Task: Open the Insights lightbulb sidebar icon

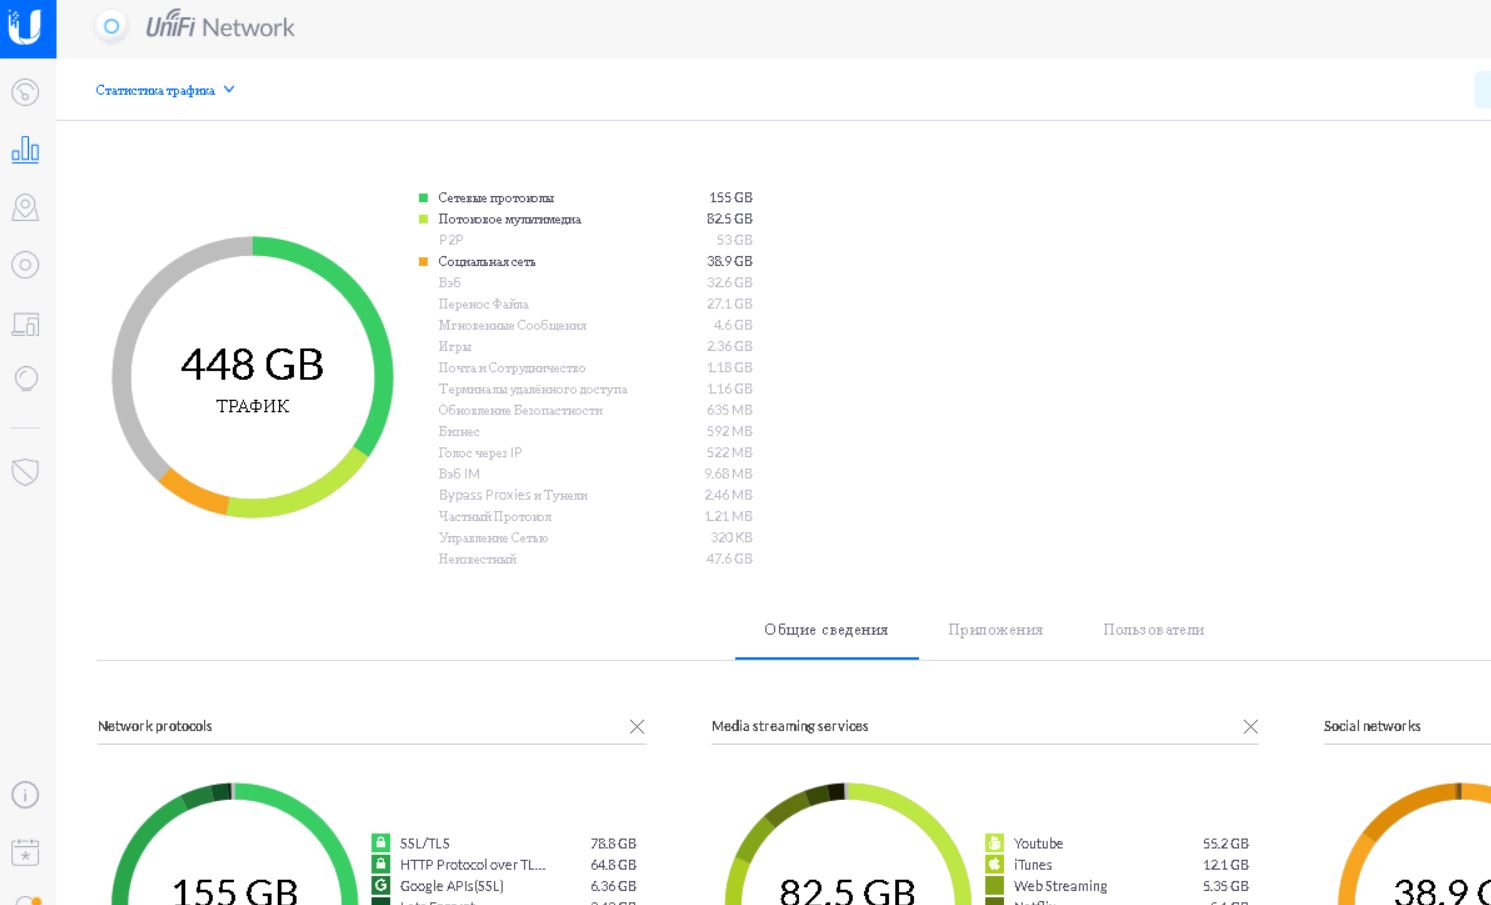Action: 25,379
